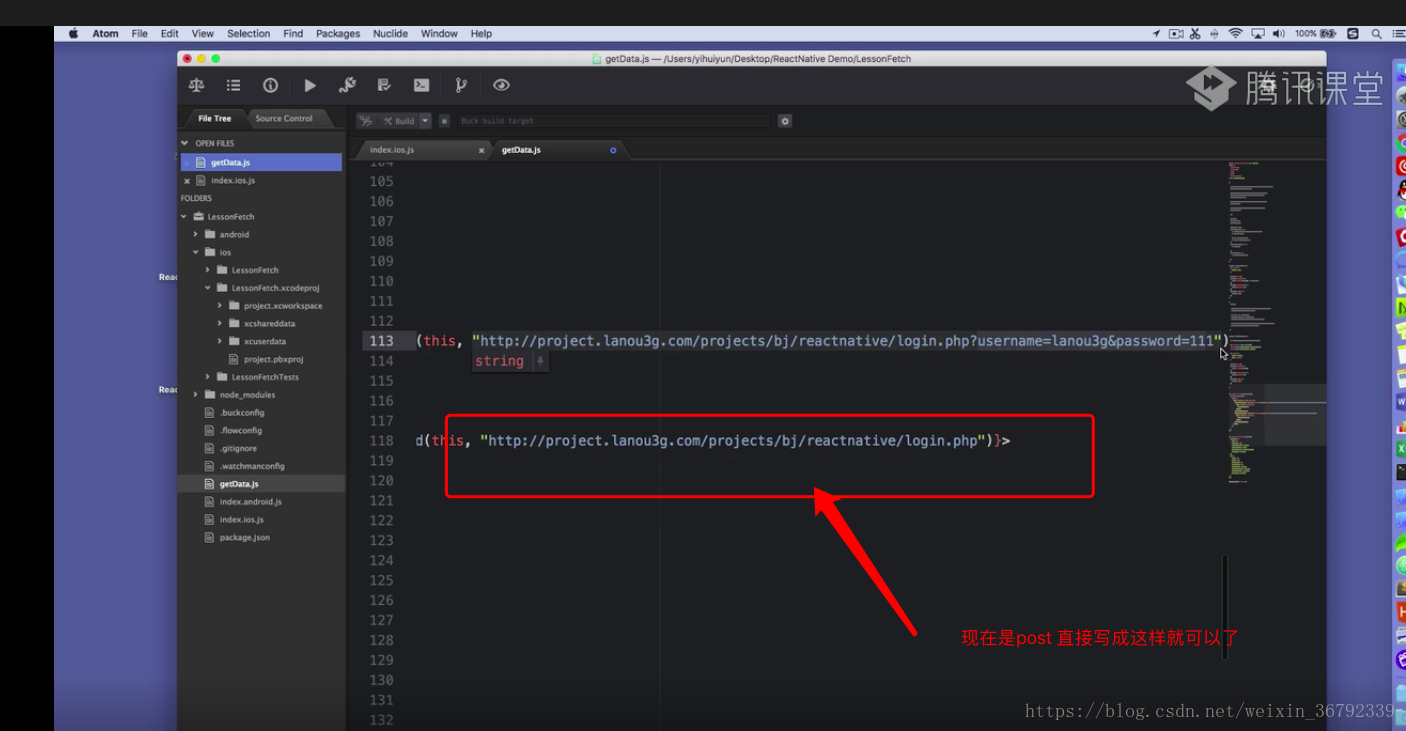Click the Buck build target input field
Viewport: 1406px width, 731px height.
[614, 121]
